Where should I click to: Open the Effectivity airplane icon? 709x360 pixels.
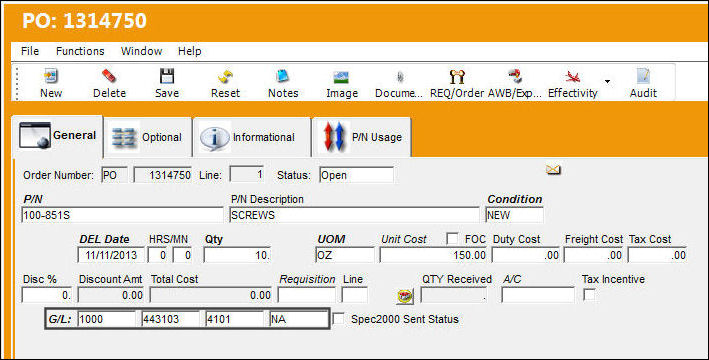572,76
